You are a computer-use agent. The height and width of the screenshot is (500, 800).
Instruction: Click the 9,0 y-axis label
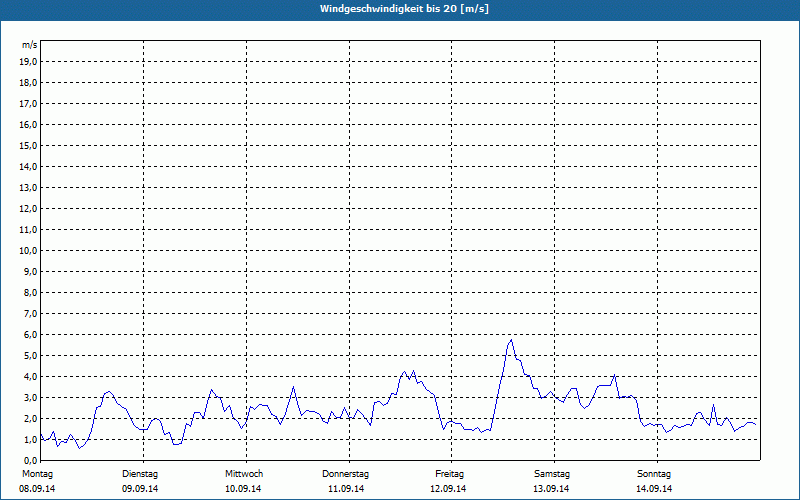coord(30,271)
